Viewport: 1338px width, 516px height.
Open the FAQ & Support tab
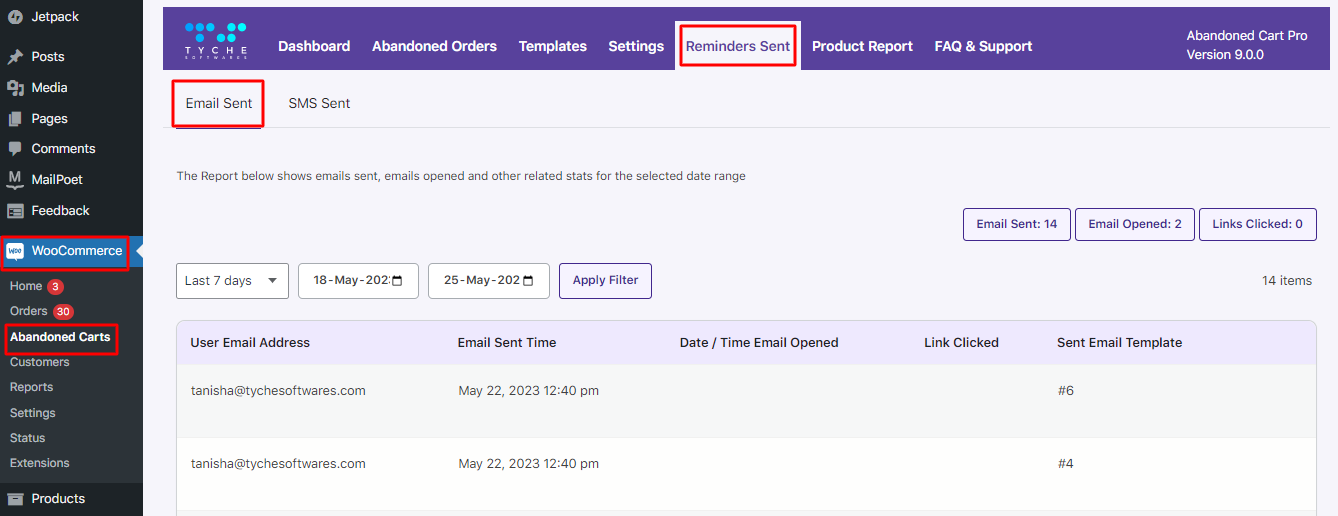(x=983, y=46)
